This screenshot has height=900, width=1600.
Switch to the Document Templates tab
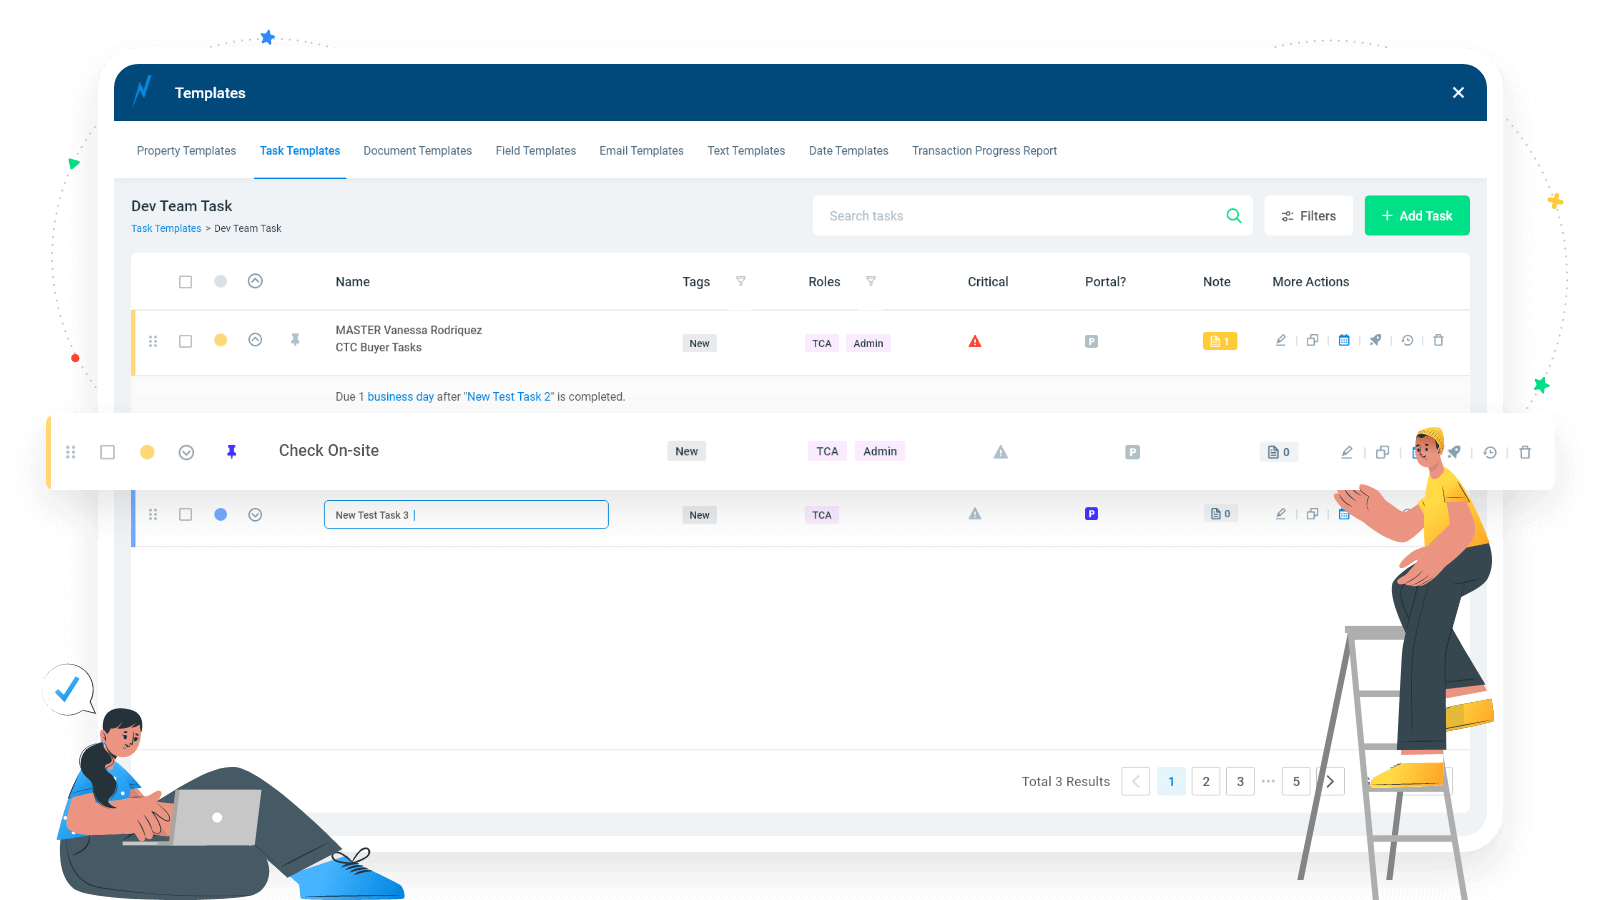click(x=417, y=150)
